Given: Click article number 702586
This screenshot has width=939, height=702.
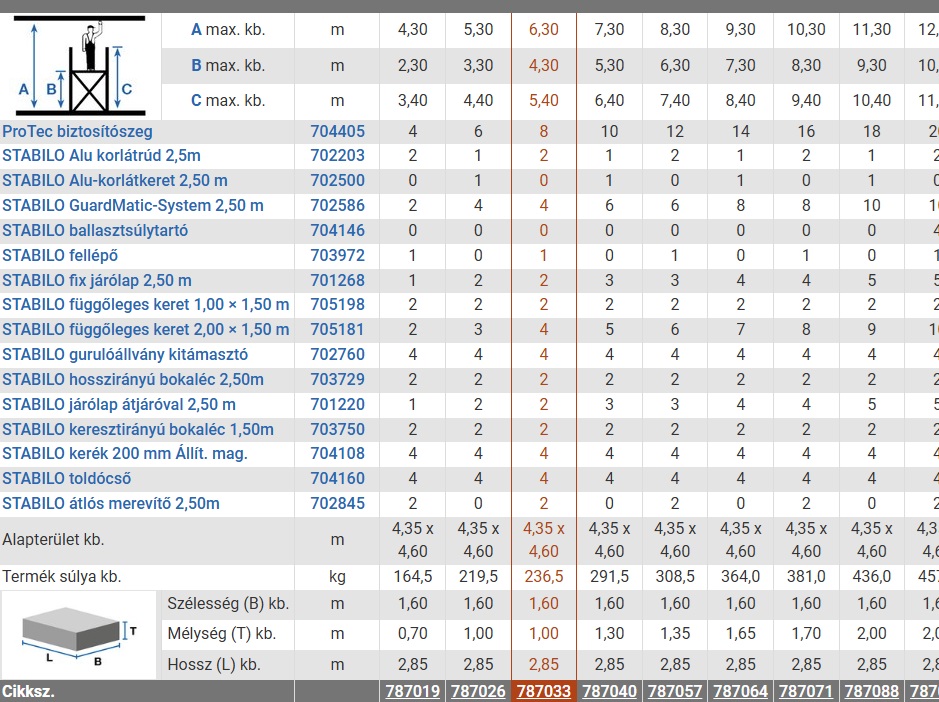Looking at the screenshot, I should (x=337, y=205).
